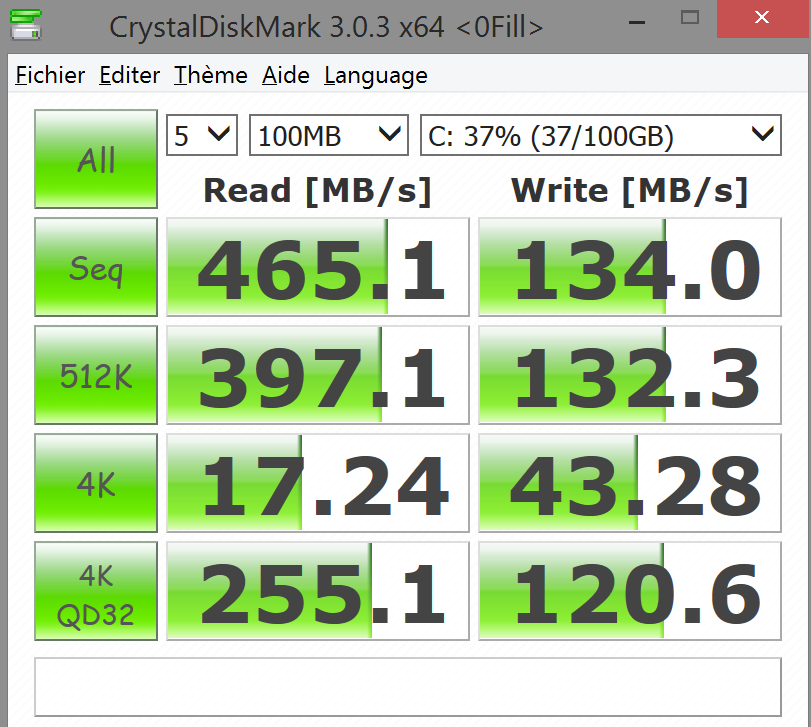Select the Seq write value 134.0

[x=629, y=267]
